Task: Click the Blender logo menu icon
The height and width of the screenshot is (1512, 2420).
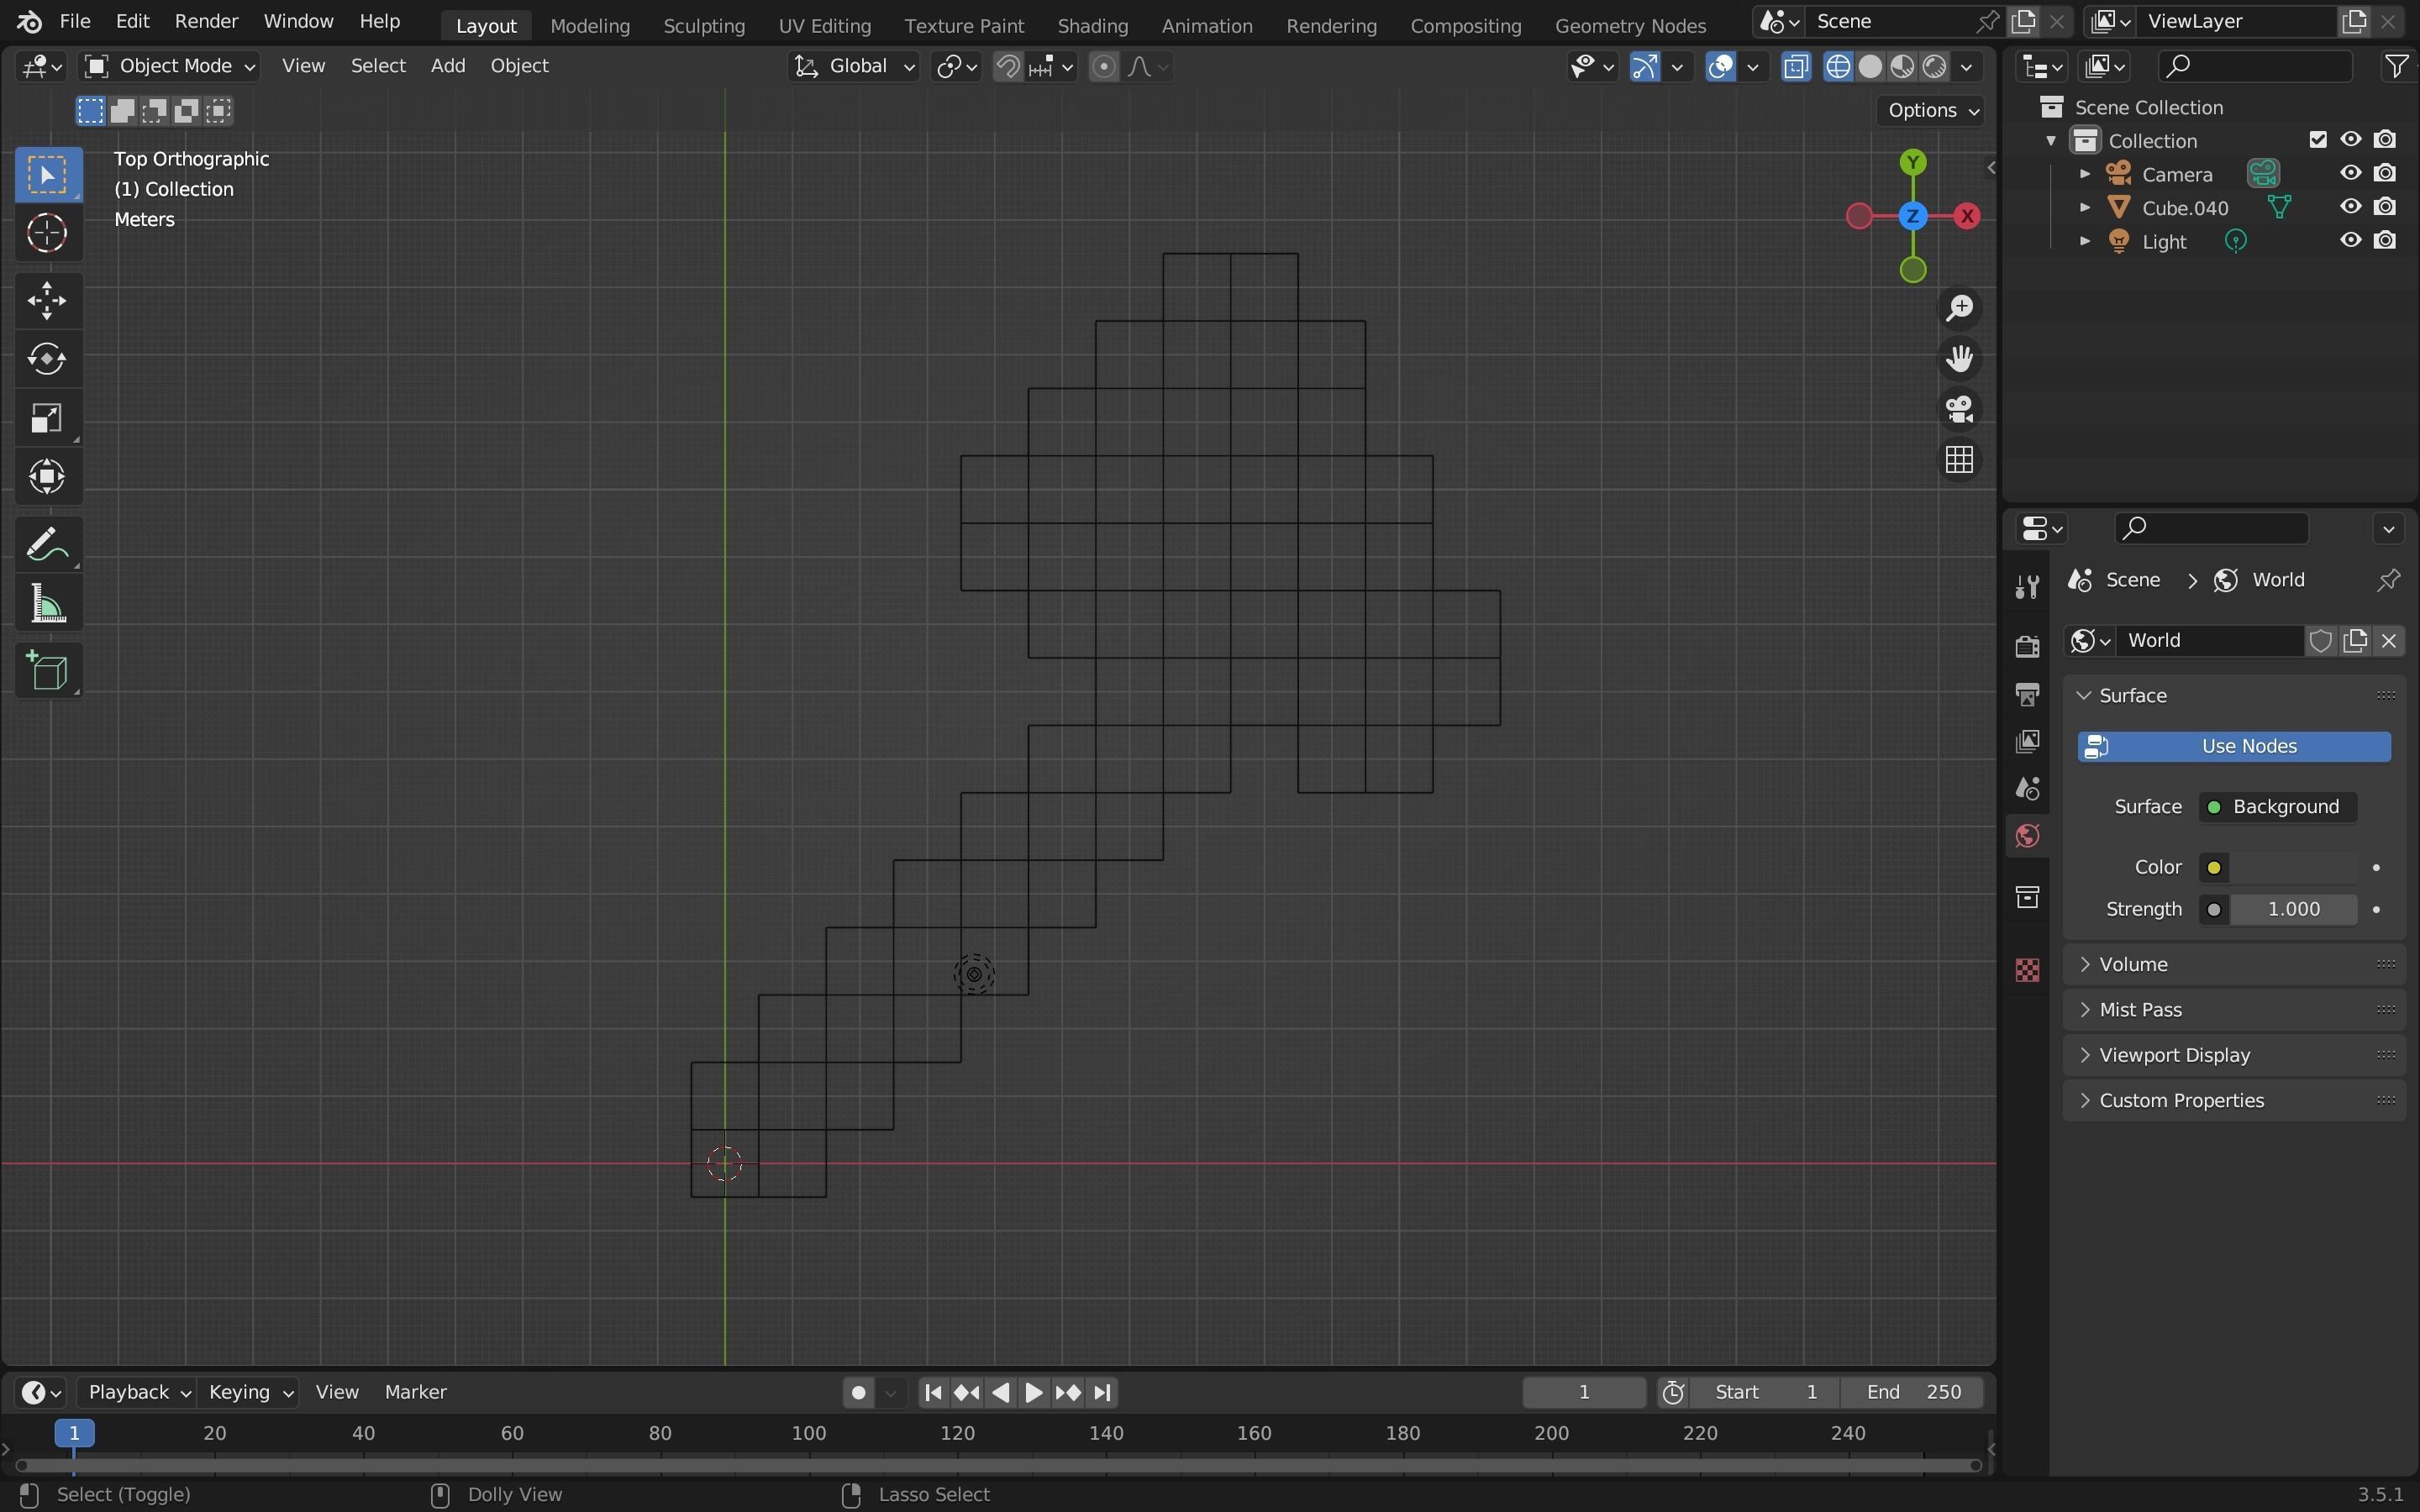Action: tap(29, 21)
